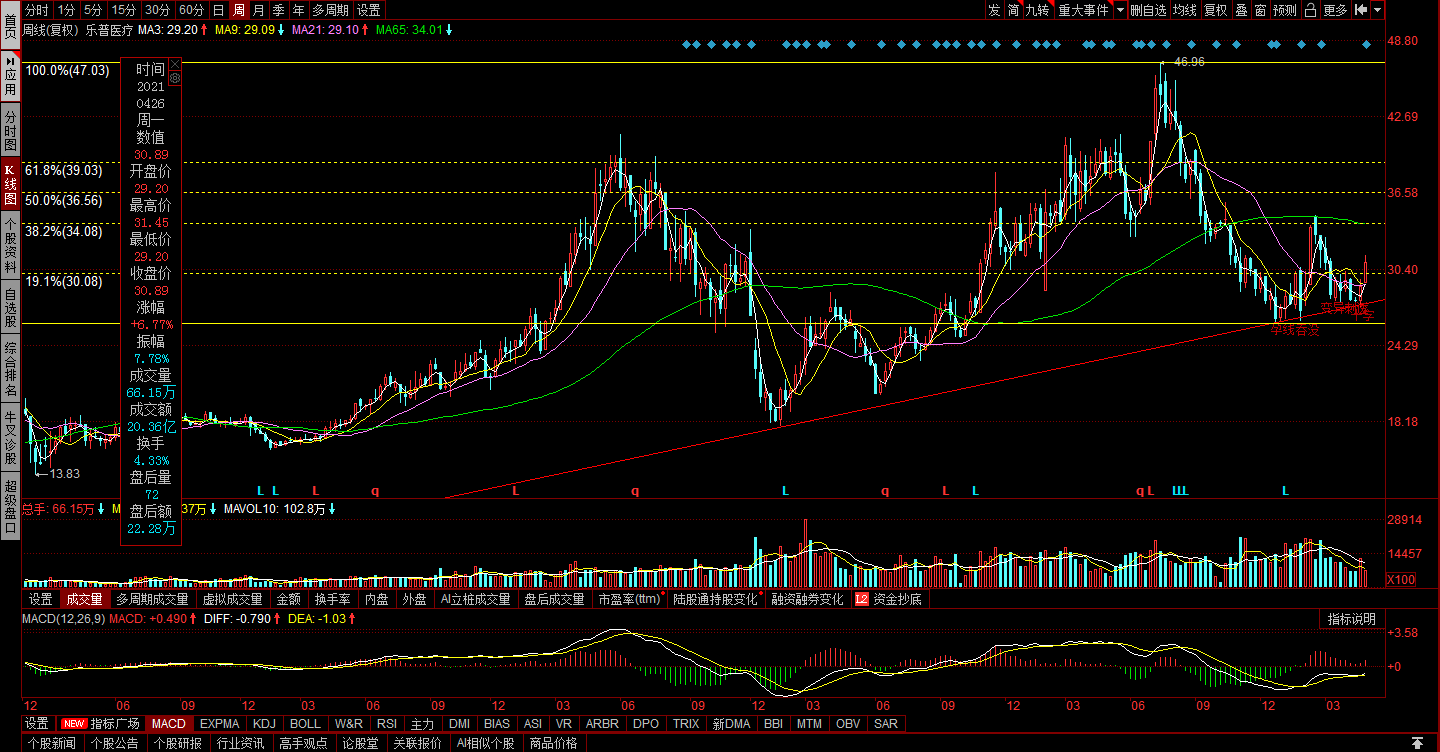Select the AI立桩成交量 tab
Viewport: 1440px width, 752px height.
tap(475, 599)
